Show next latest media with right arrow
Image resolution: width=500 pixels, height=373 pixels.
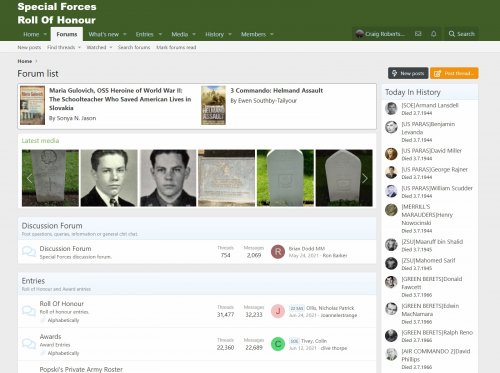point(365,178)
